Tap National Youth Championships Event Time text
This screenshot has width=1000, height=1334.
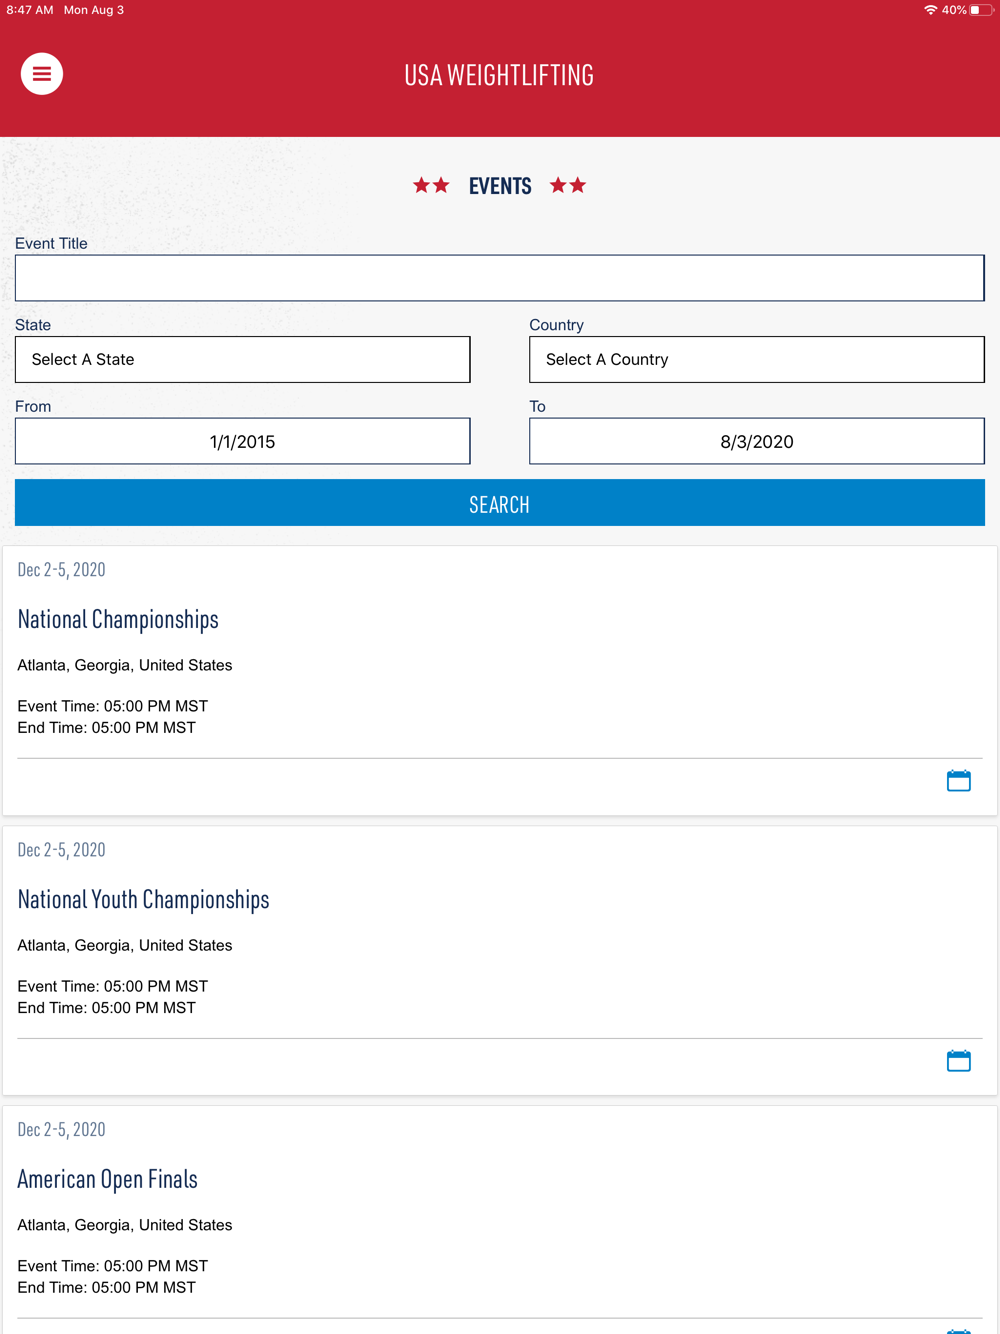(x=113, y=986)
